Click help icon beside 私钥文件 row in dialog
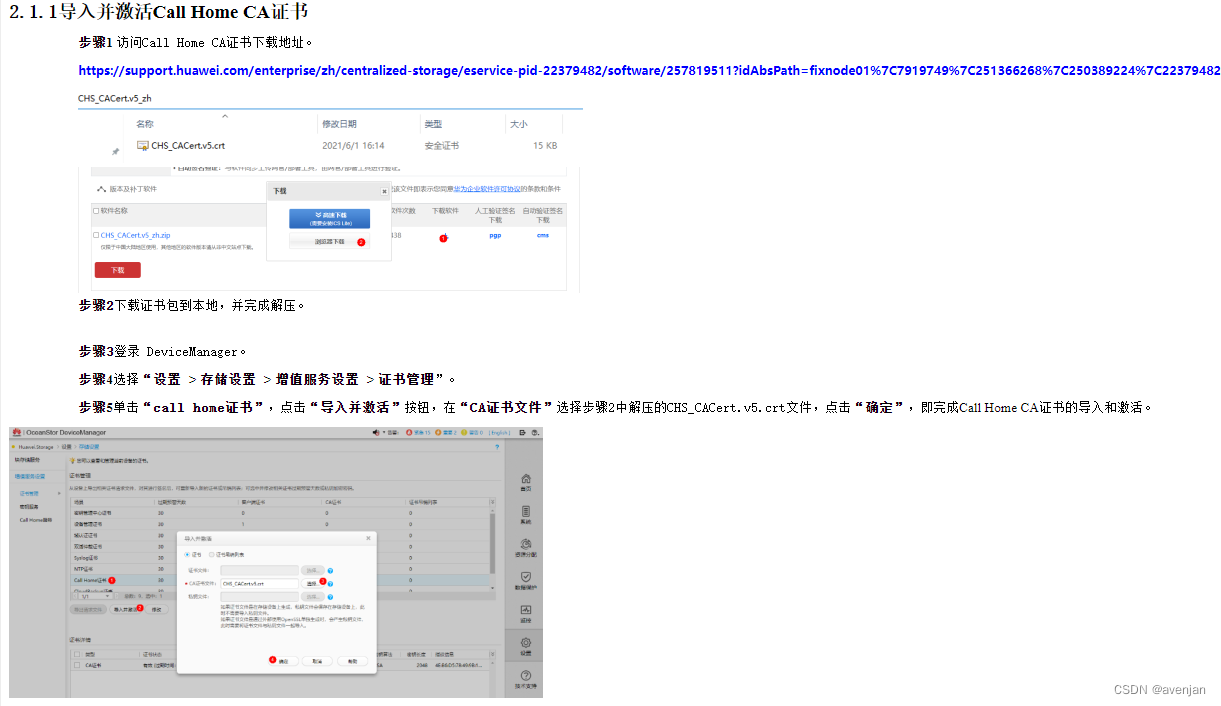1221x706 pixels. pyautogui.click(x=330, y=596)
